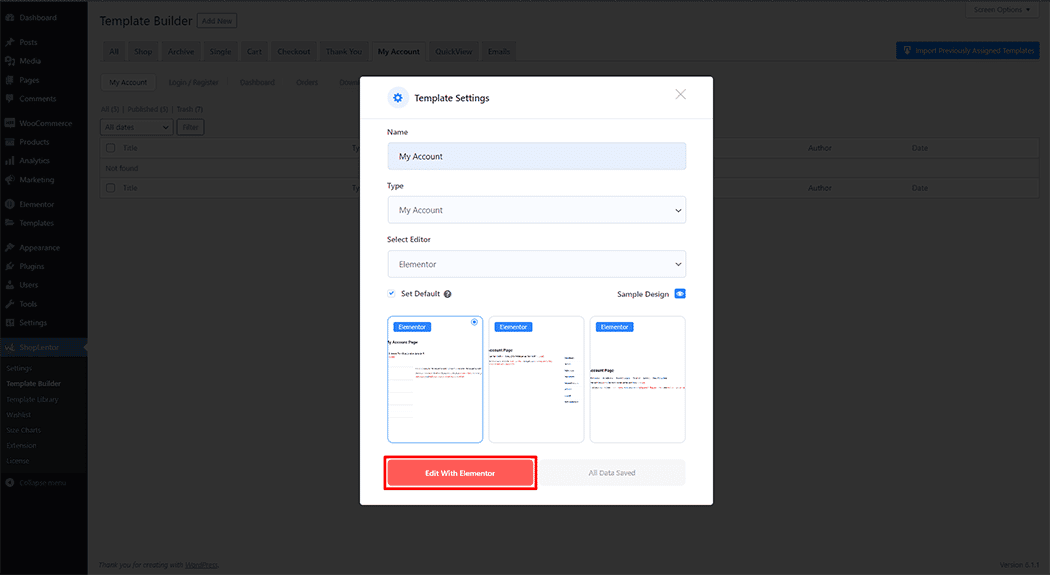This screenshot has width=1050, height=575.
Task: Click the Marketing megaphone icon in sidebar
Action: [9, 180]
